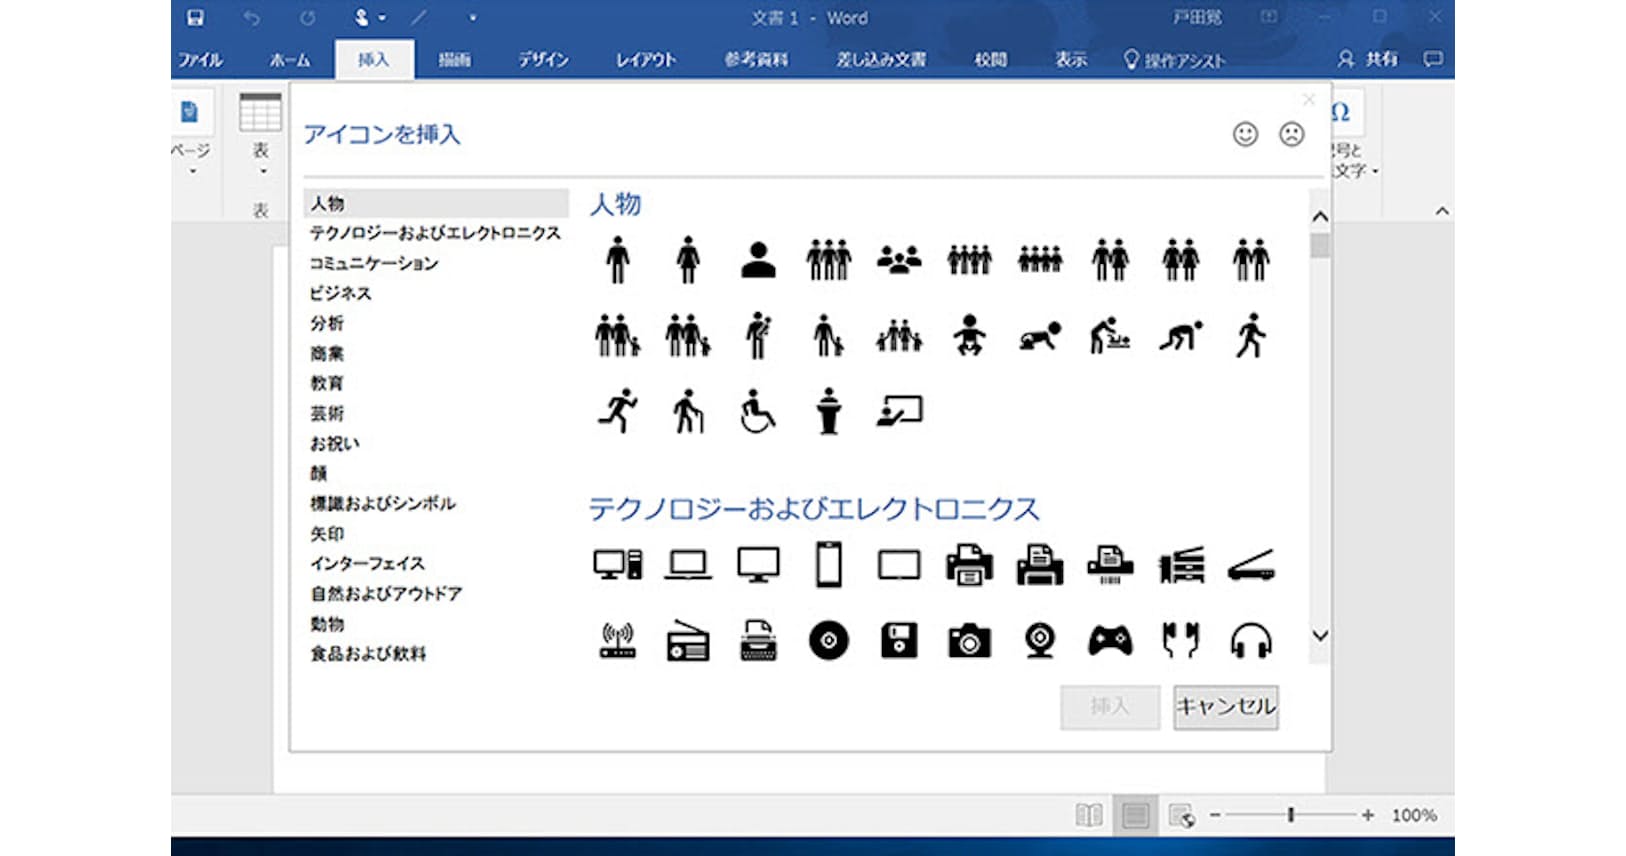Choose the seated baby icon

click(x=969, y=335)
